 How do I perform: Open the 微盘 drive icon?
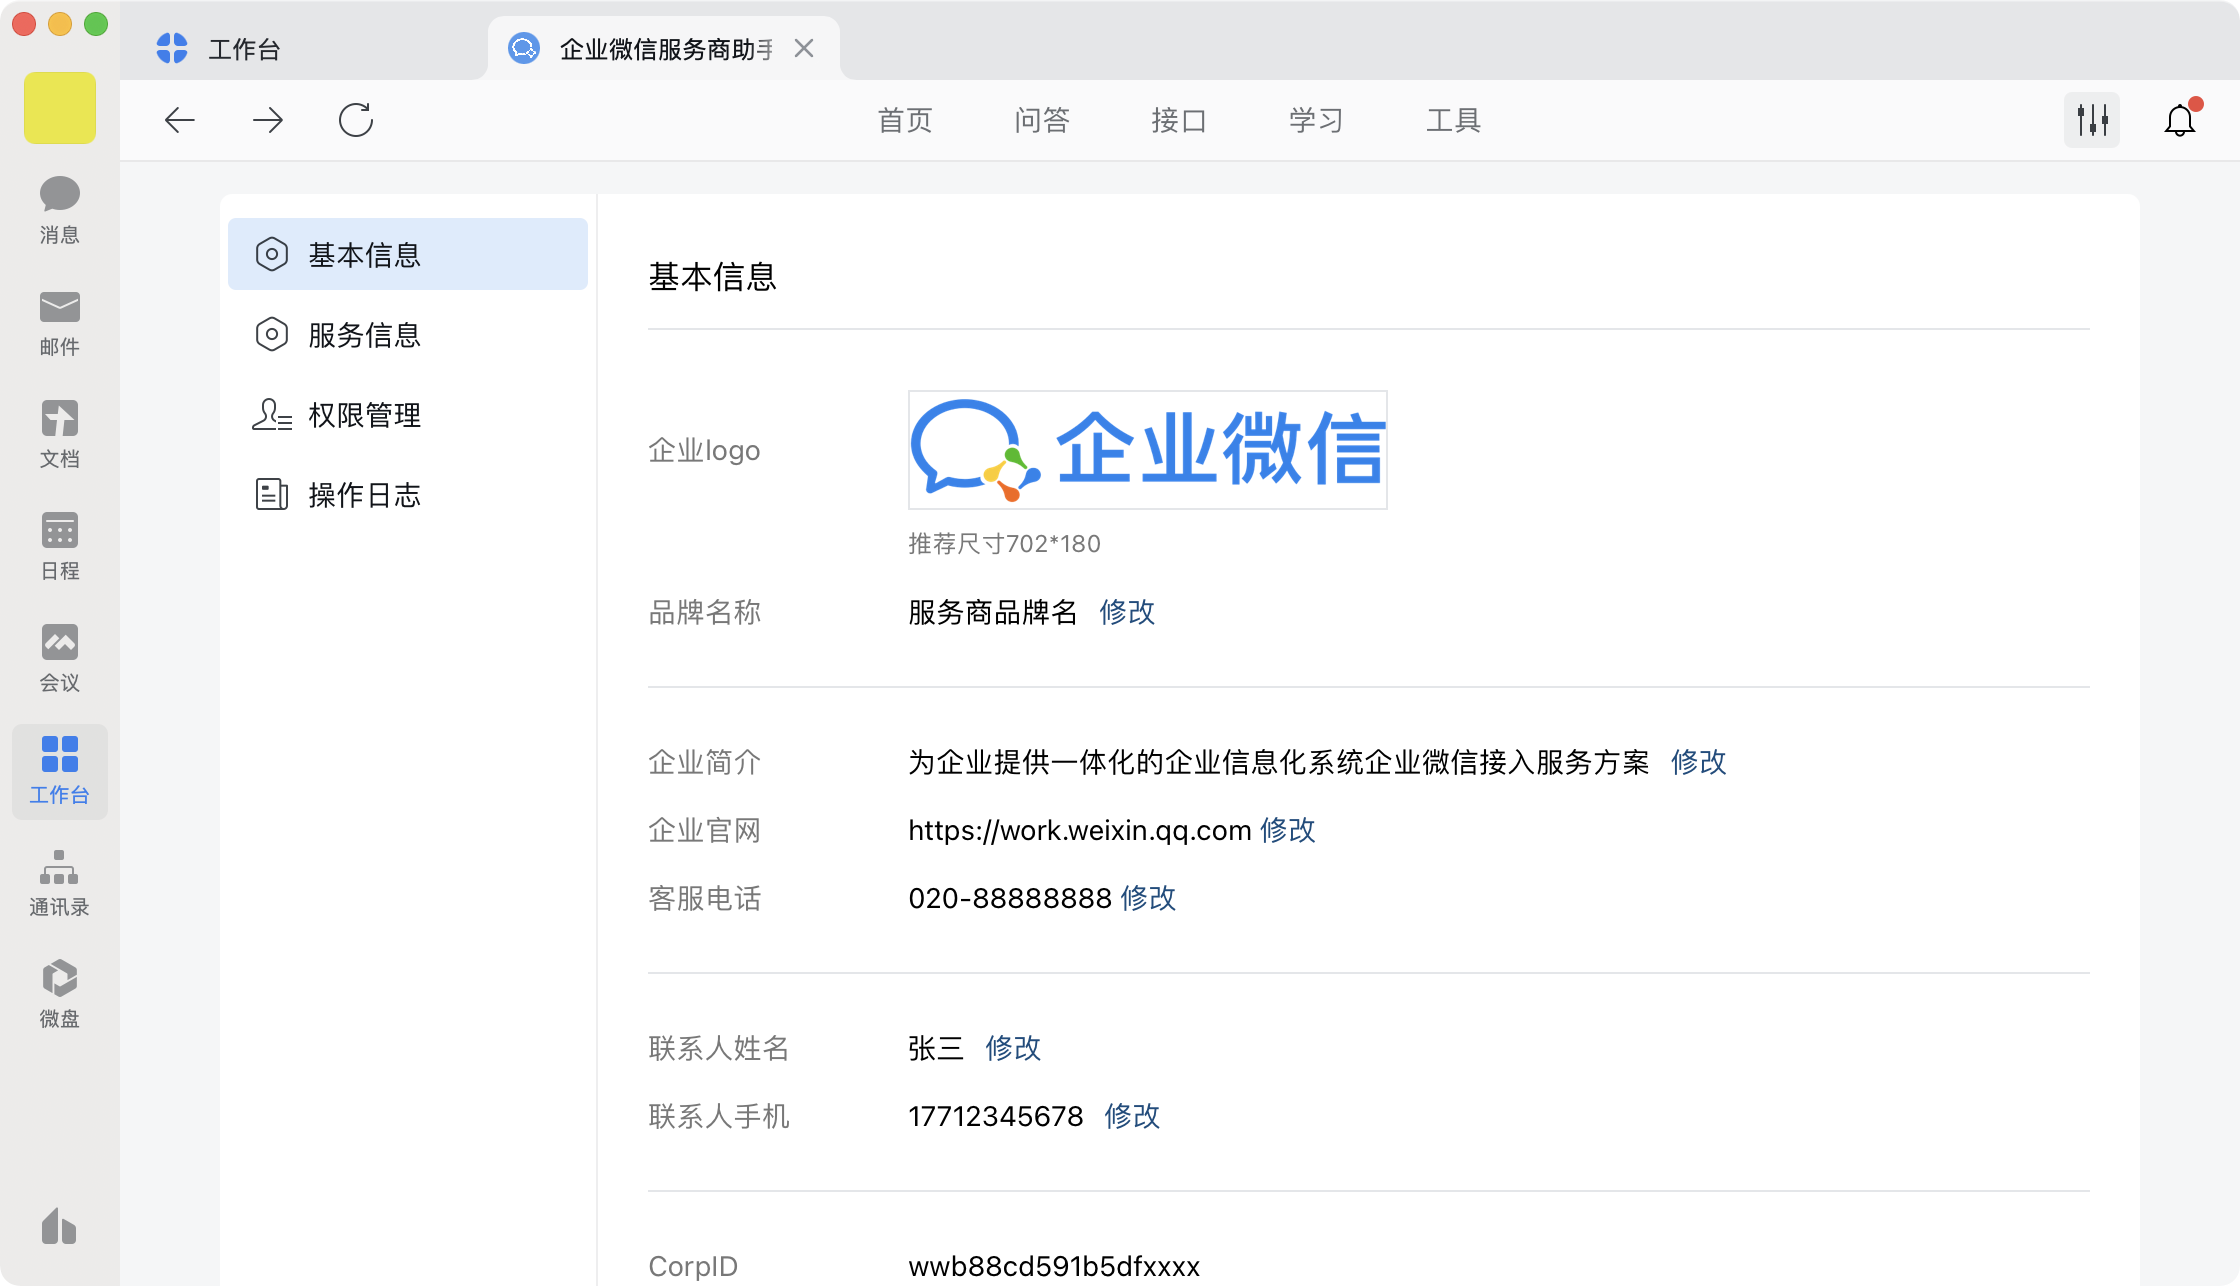coord(60,993)
